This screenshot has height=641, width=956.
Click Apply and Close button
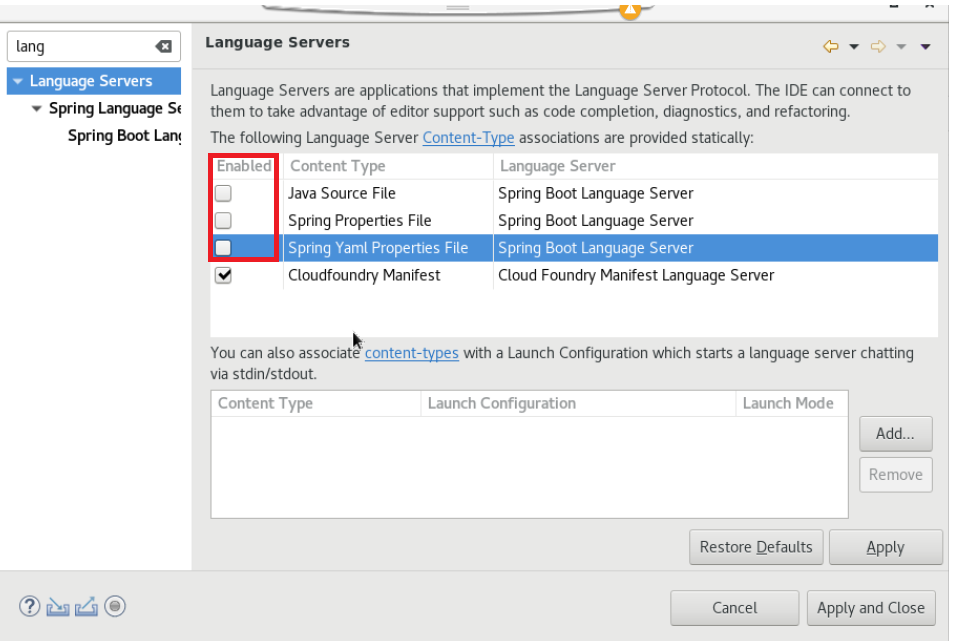coord(870,608)
